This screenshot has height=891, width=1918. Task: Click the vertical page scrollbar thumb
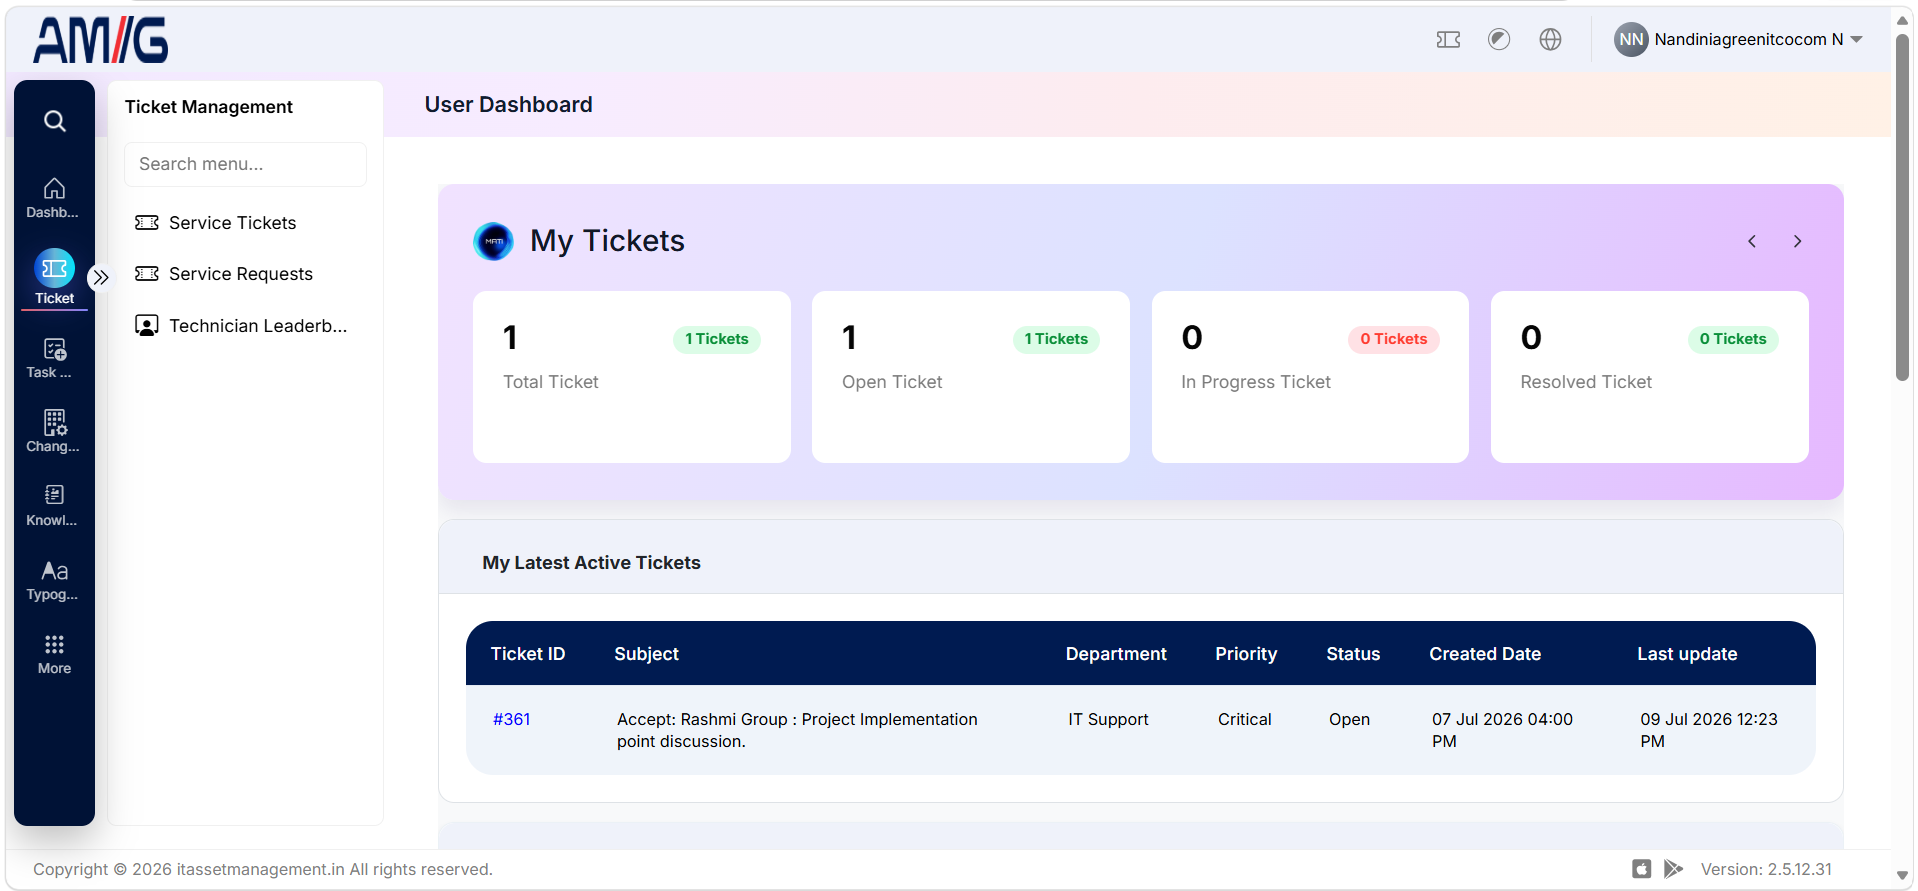(1902, 208)
